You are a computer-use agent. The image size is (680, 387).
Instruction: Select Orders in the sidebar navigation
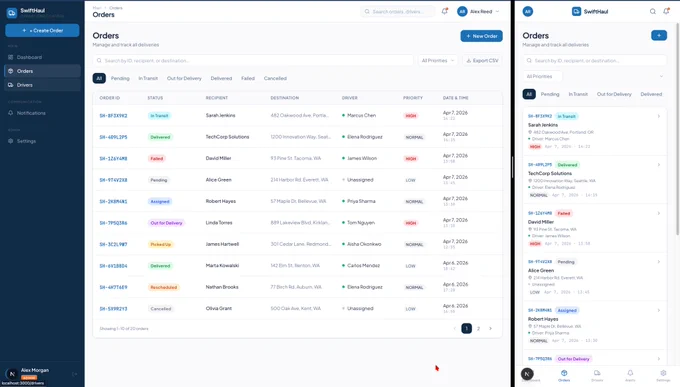[42, 71]
